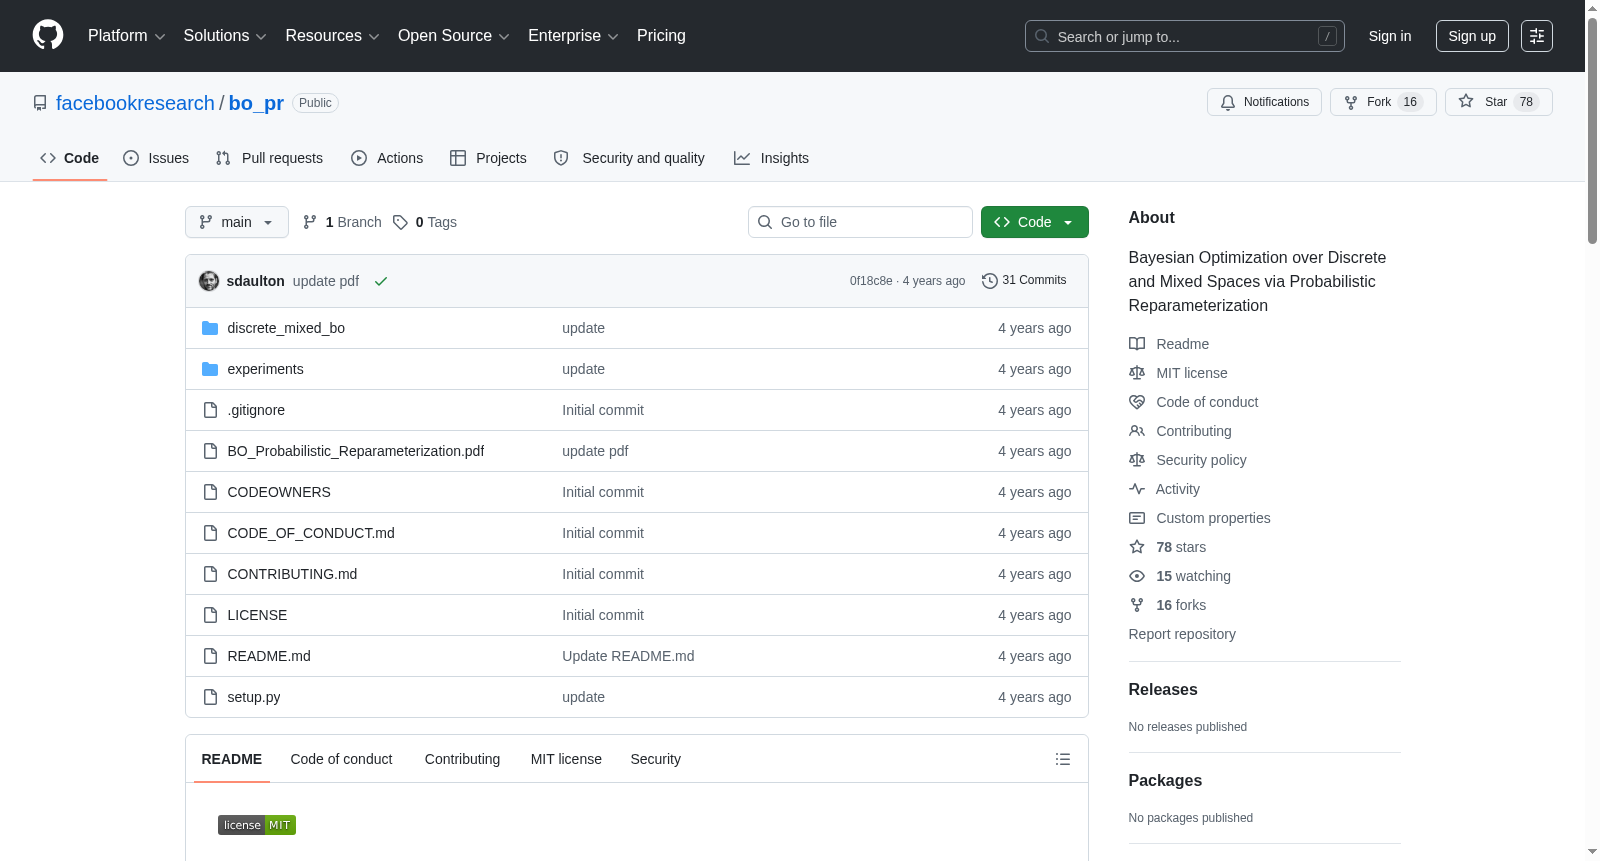Image resolution: width=1600 pixels, height=861 pixels.
Task: Open the README outline list icon
Action: pyautogui.click(x=1063, y=759)
